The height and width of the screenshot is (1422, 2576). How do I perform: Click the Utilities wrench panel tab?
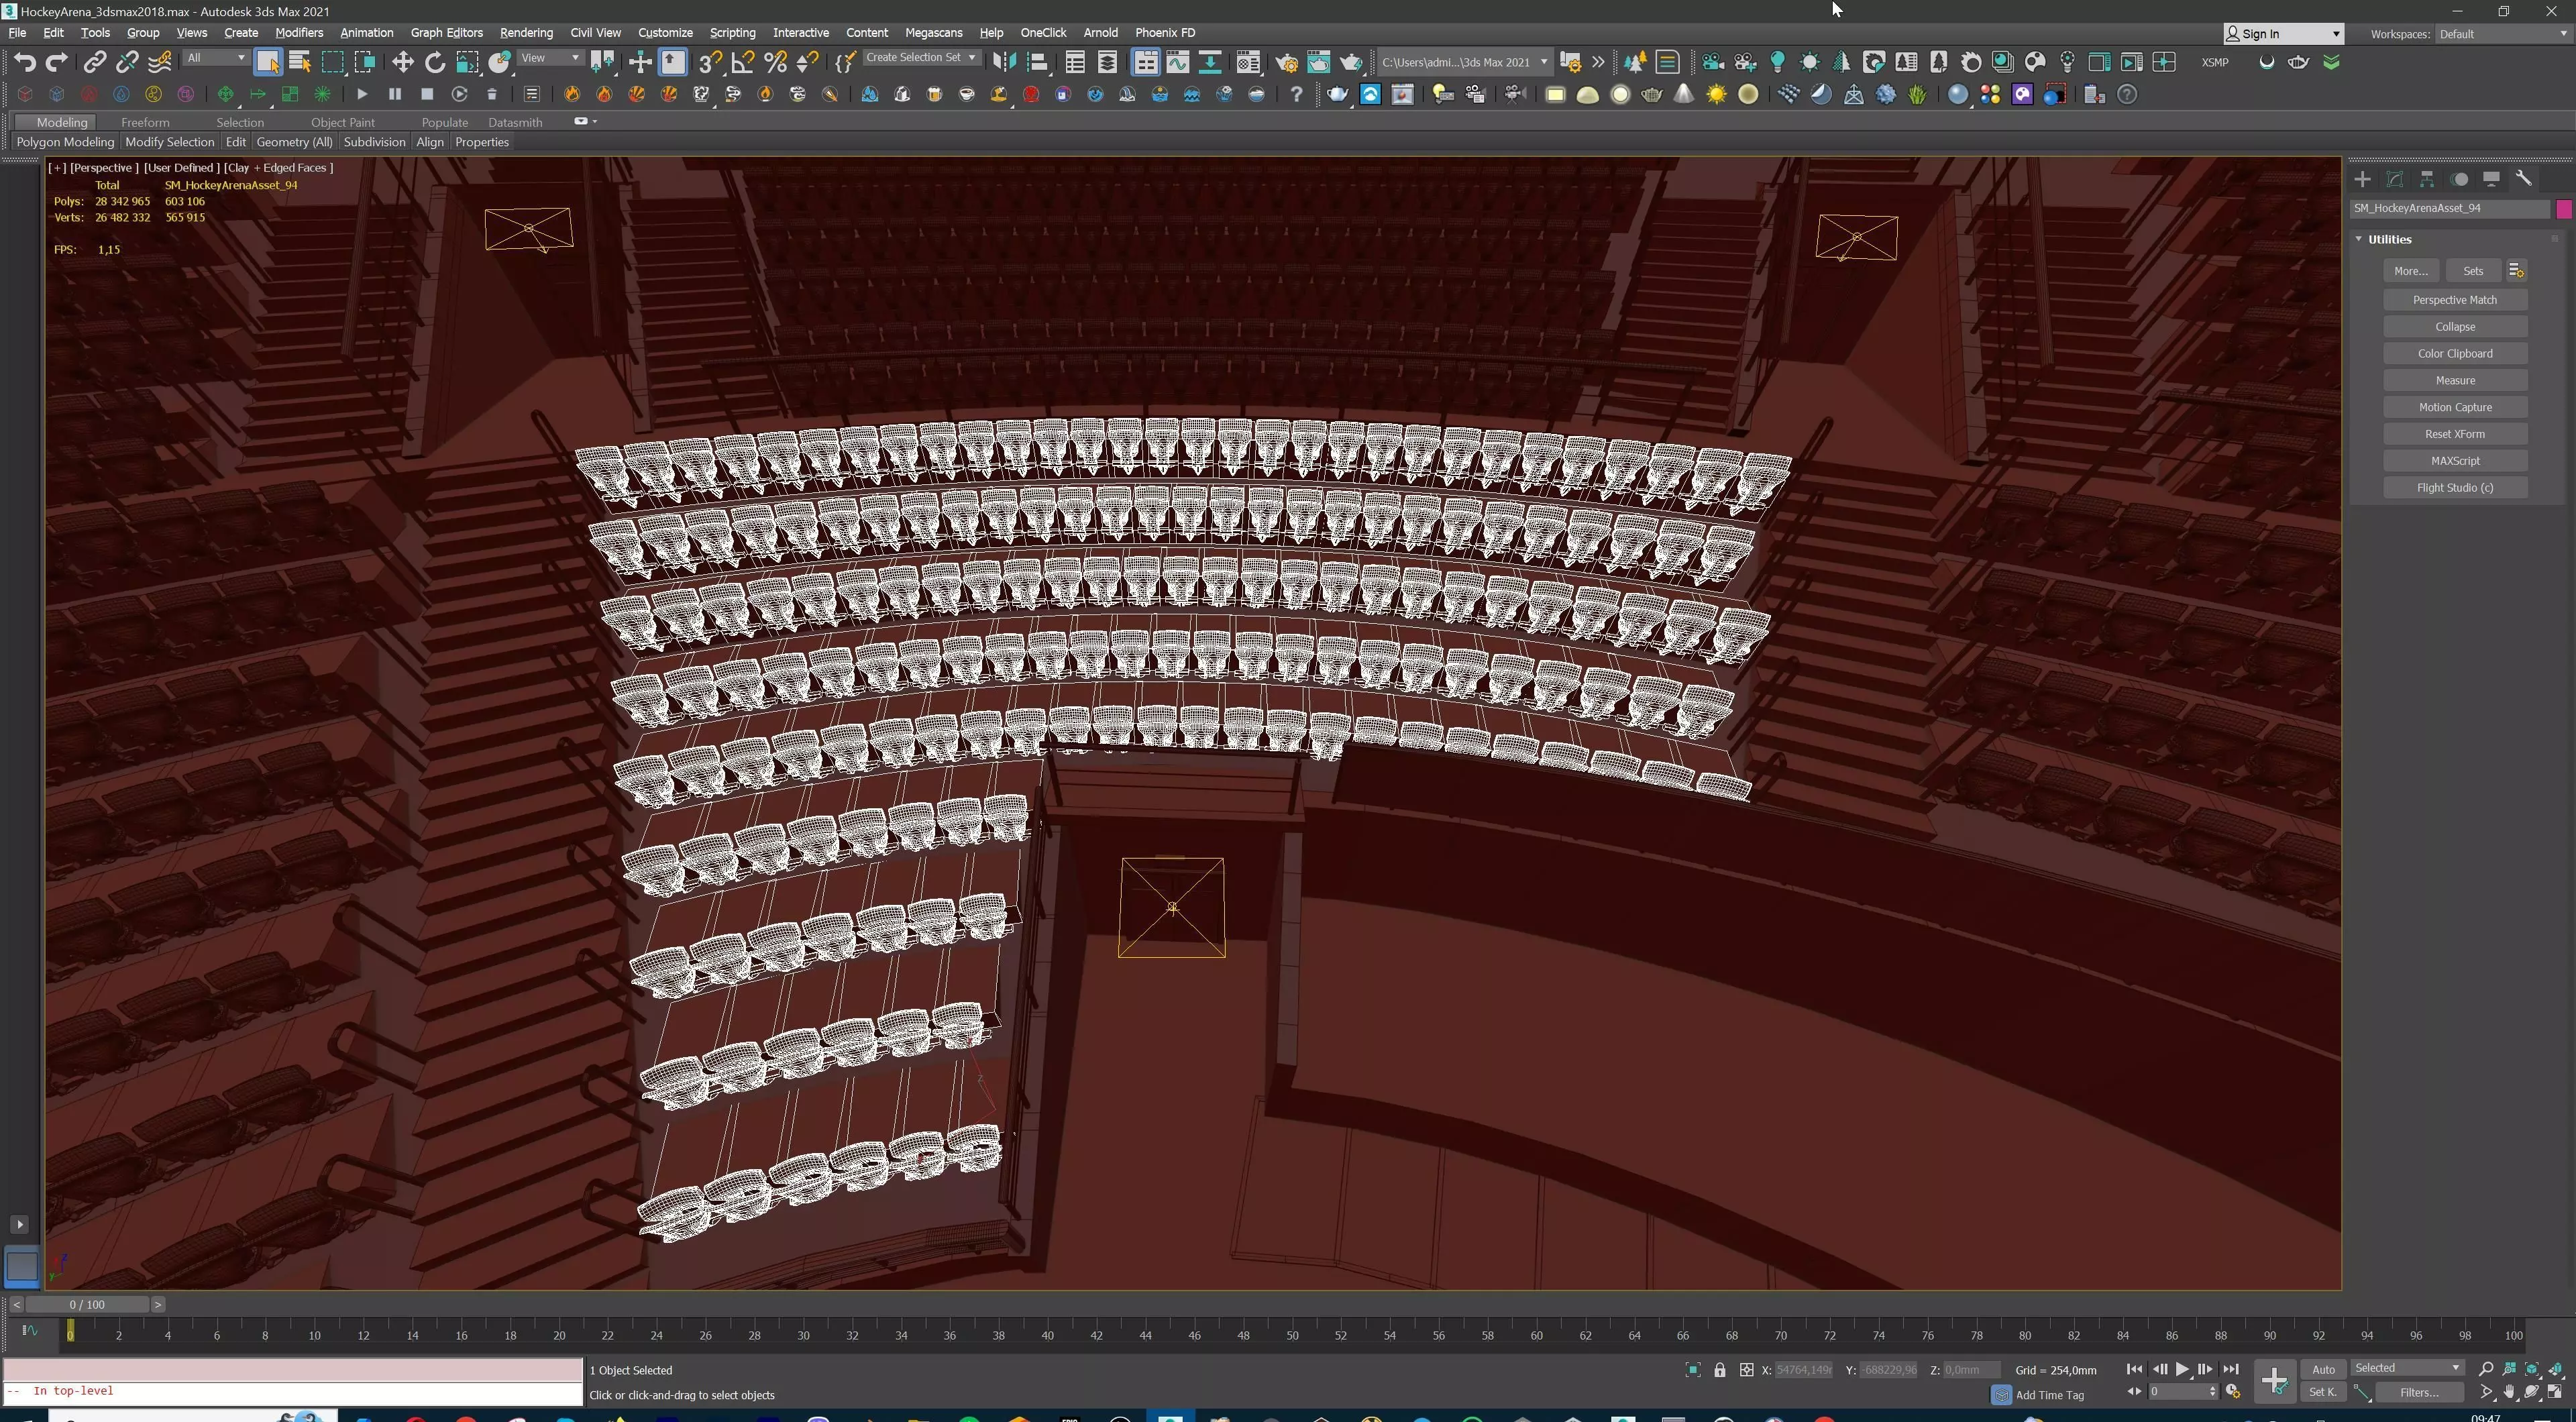coord(2524,178)
